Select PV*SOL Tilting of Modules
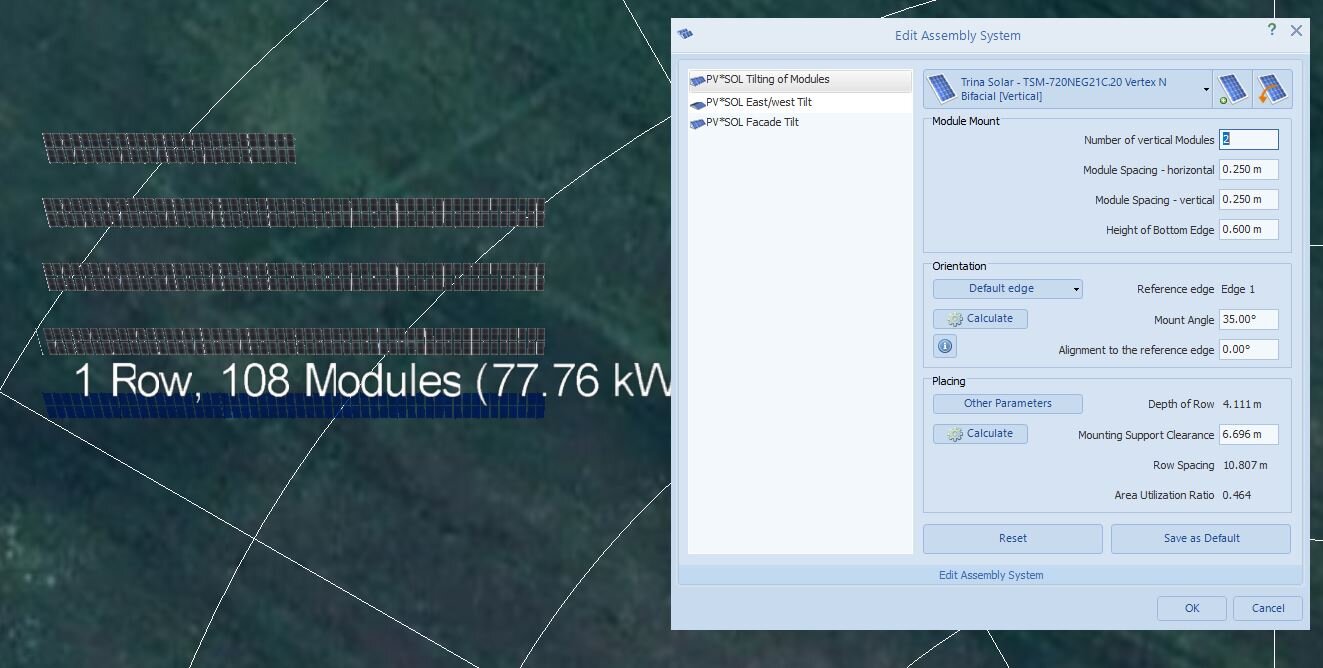The image size is (1323, 668). (767, 80)
